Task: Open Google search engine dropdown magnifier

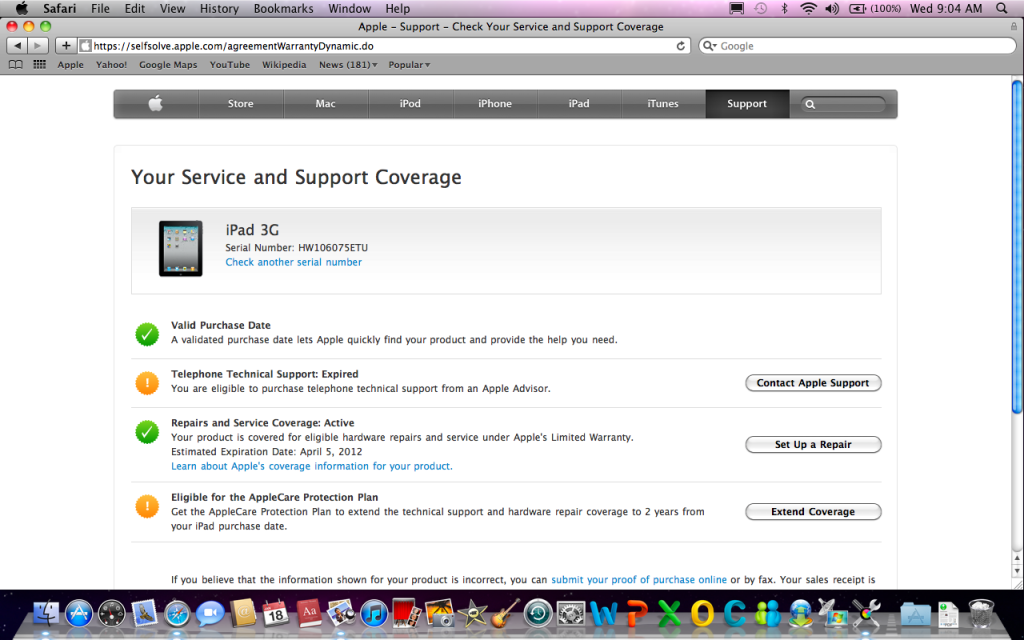Action: pos(710,46)
